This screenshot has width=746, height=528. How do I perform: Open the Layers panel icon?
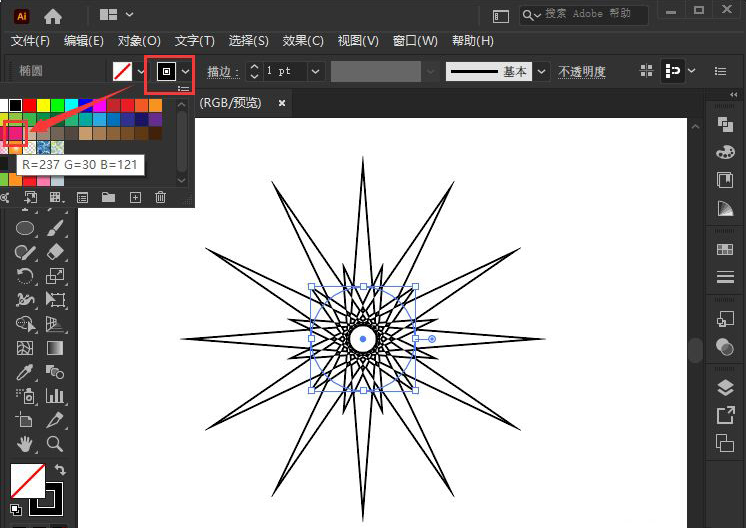(x=725, y=388)
